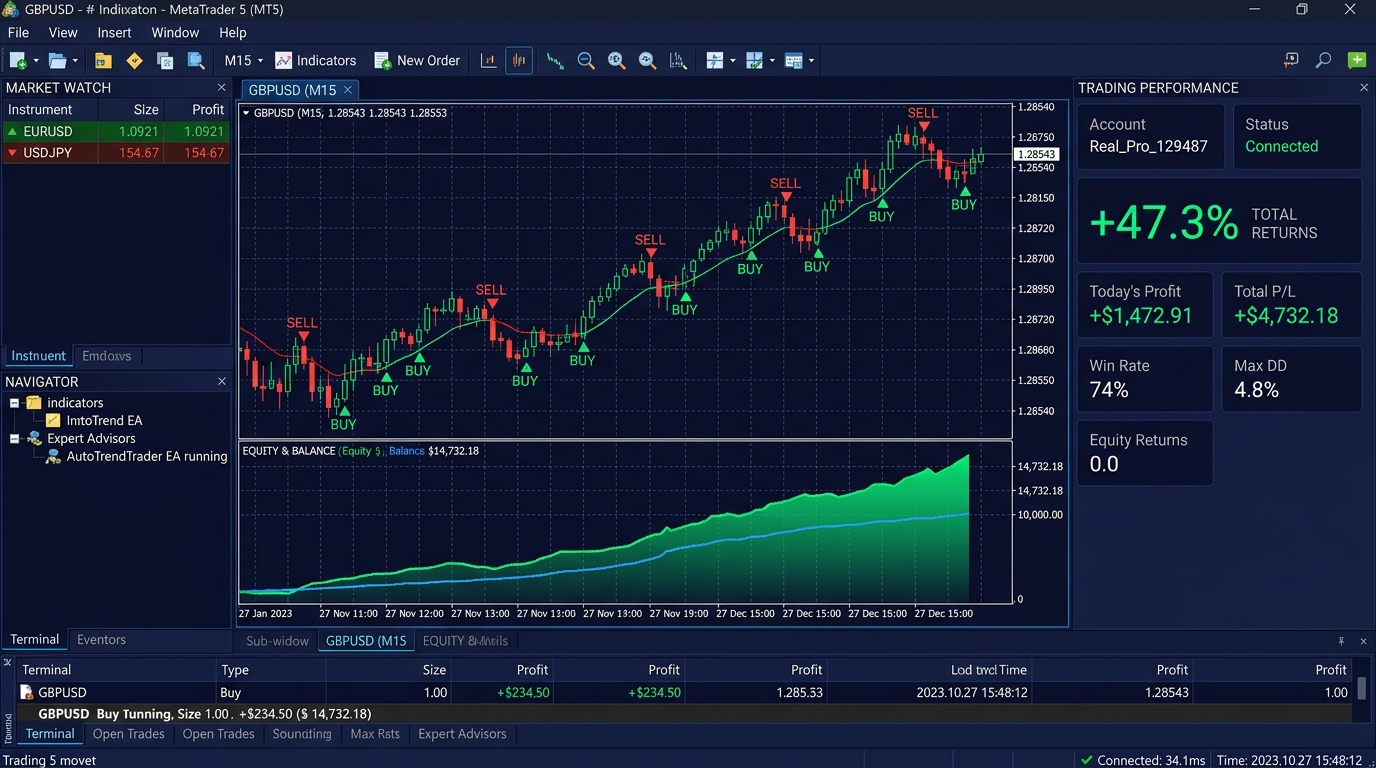Click the AutoTrendTrader EA running icon
1376x768 pixels.
pos(54,456)
